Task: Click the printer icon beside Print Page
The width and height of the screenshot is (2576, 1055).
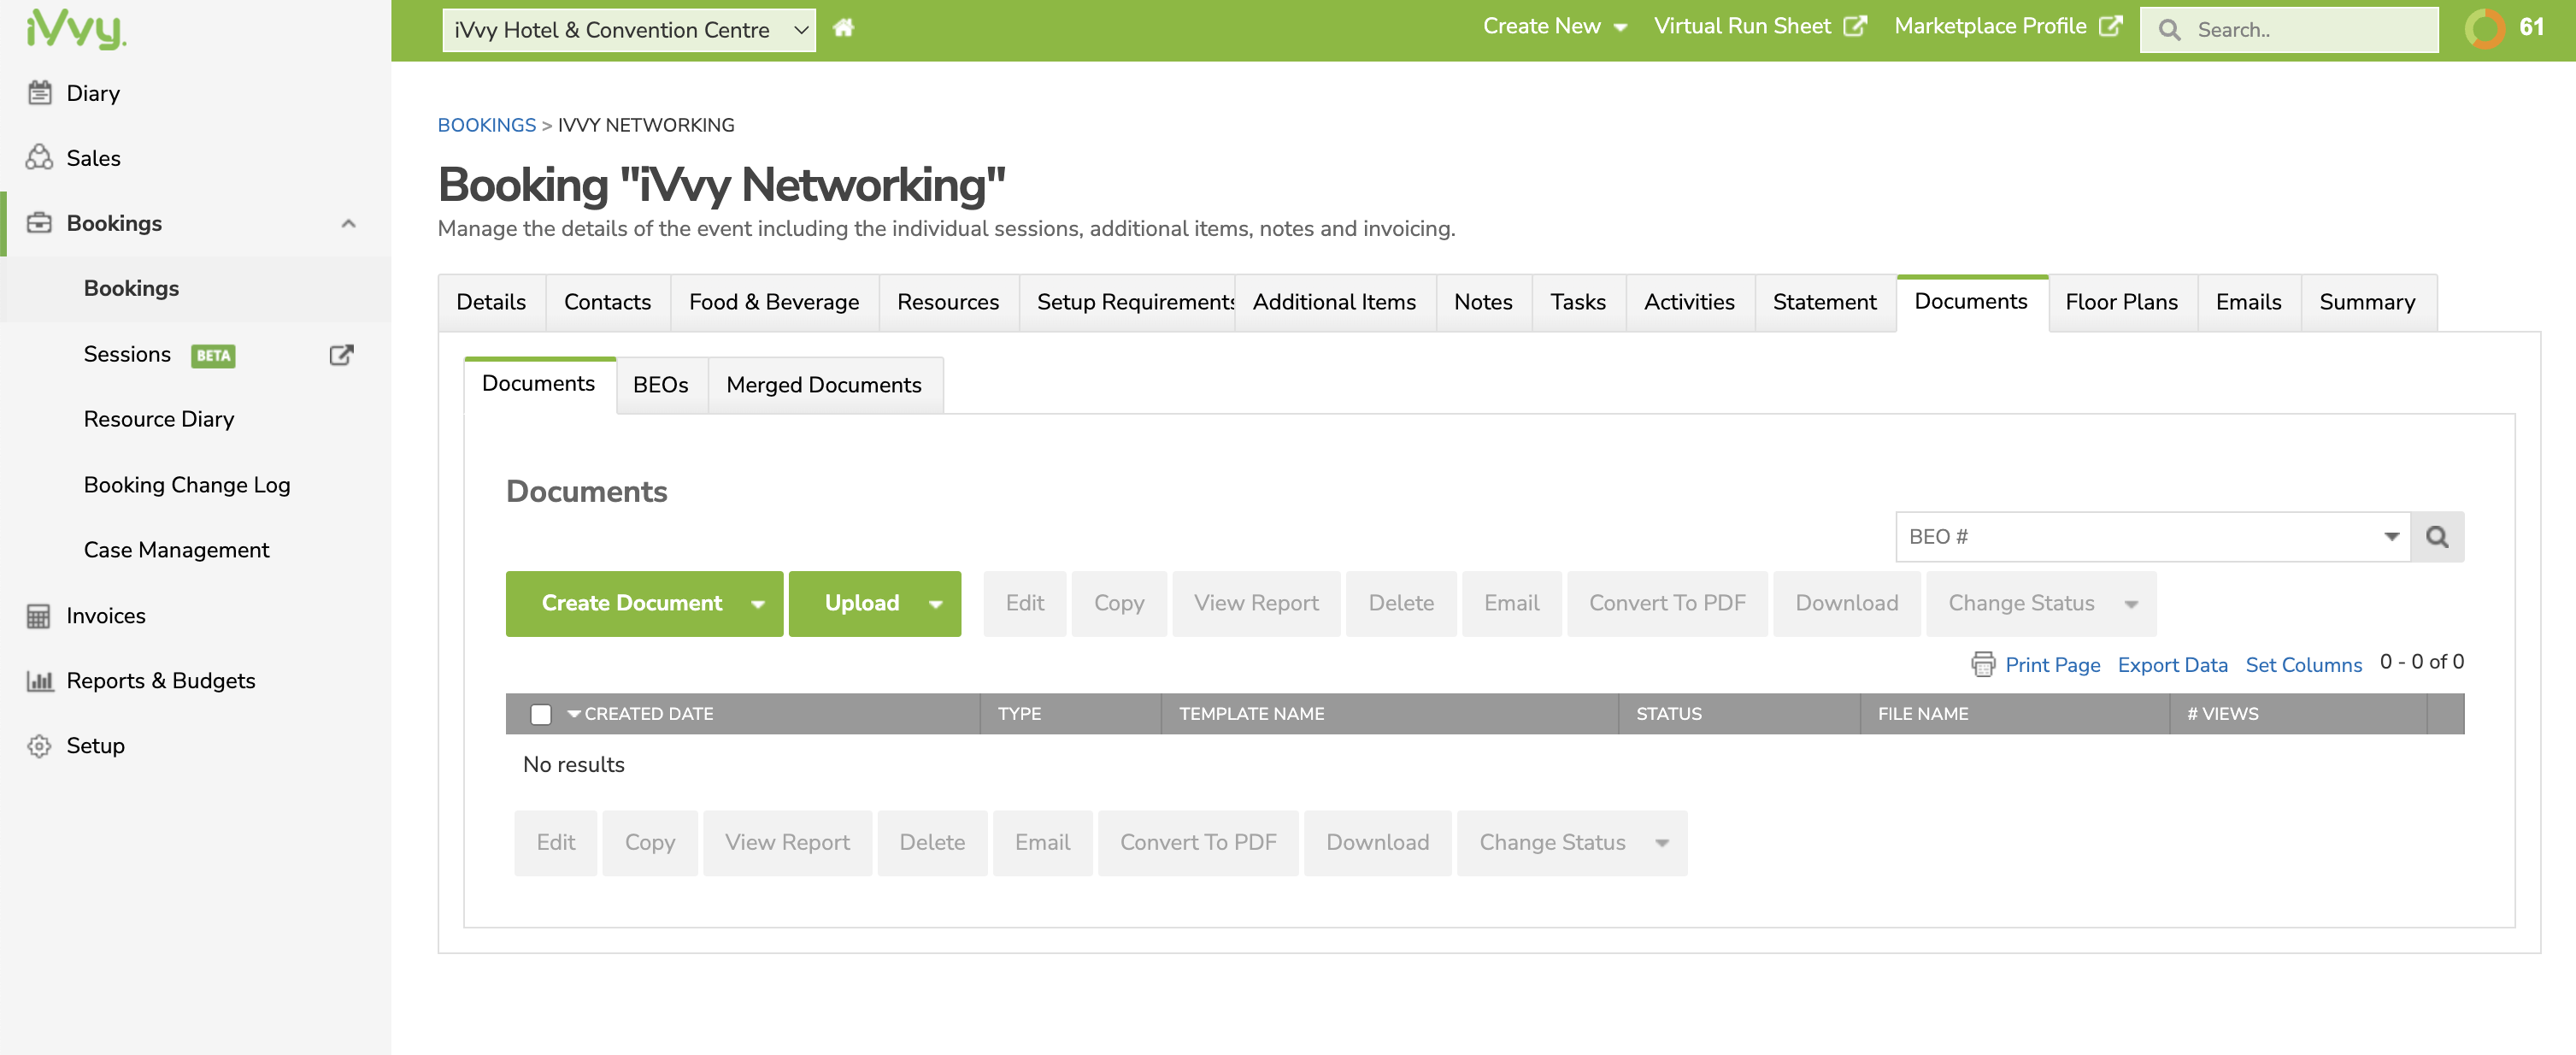Action: pos(1982,664)
